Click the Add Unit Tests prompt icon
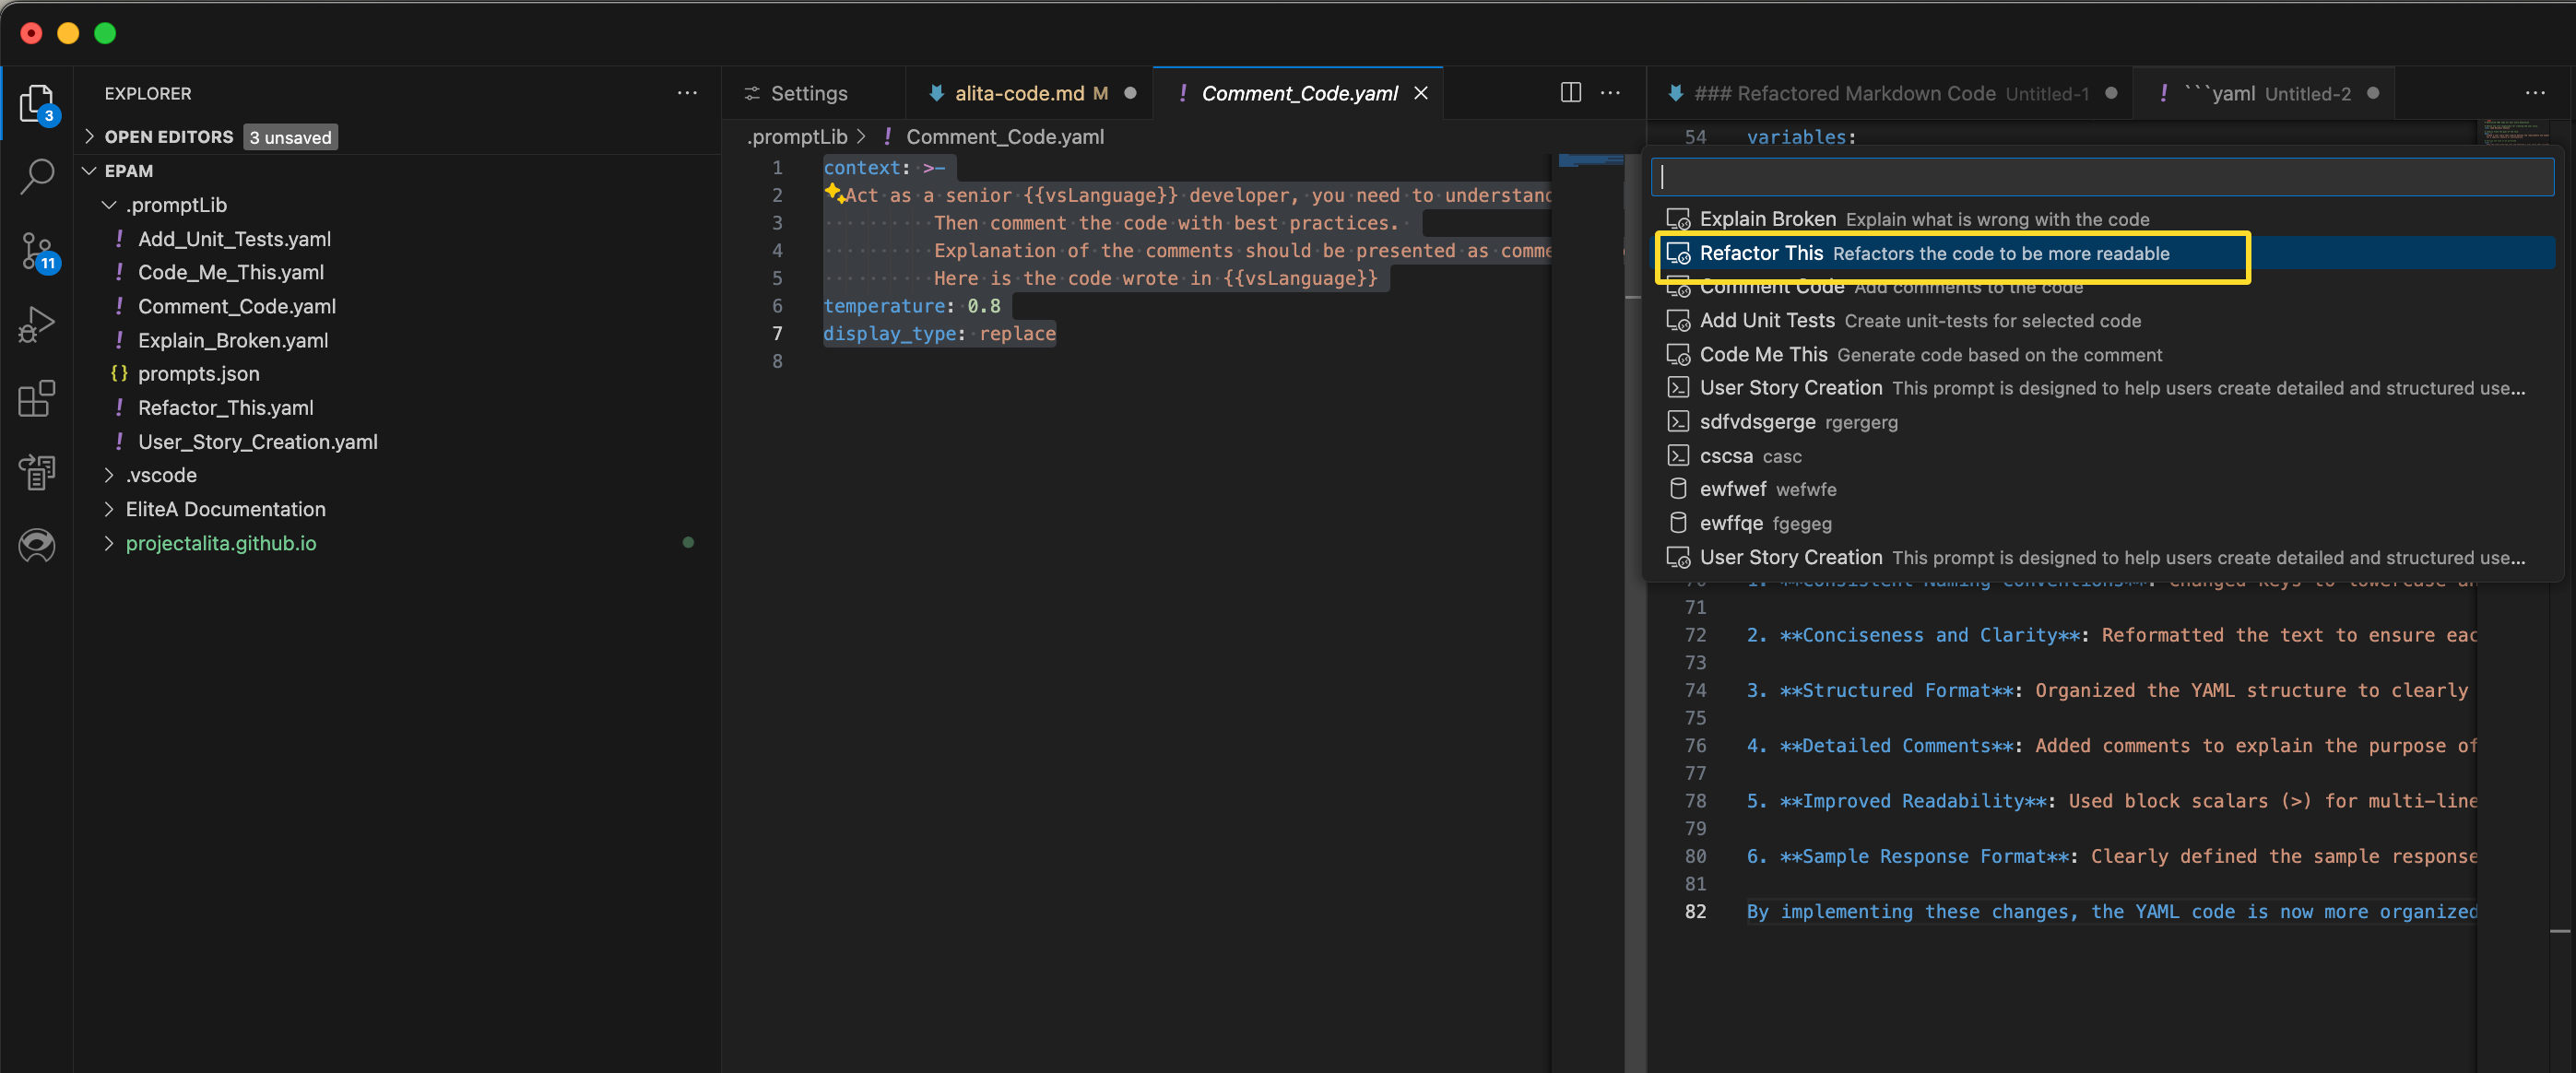2576x1073 pixels. tap(1678, 320)
